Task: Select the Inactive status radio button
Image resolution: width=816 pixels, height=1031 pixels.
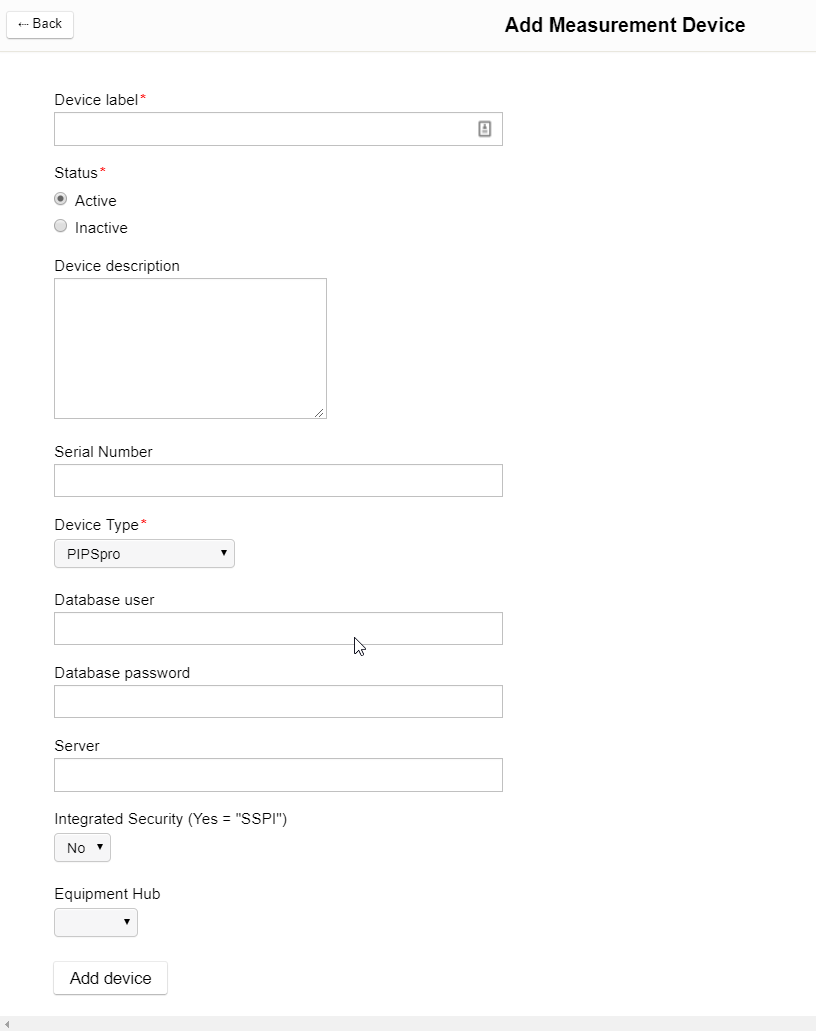Action: [61, 226]
